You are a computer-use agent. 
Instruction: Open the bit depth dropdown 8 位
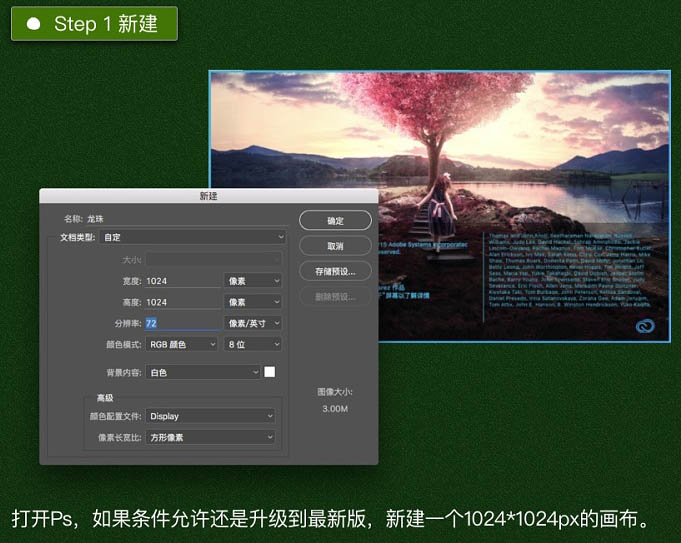(253, 344)
